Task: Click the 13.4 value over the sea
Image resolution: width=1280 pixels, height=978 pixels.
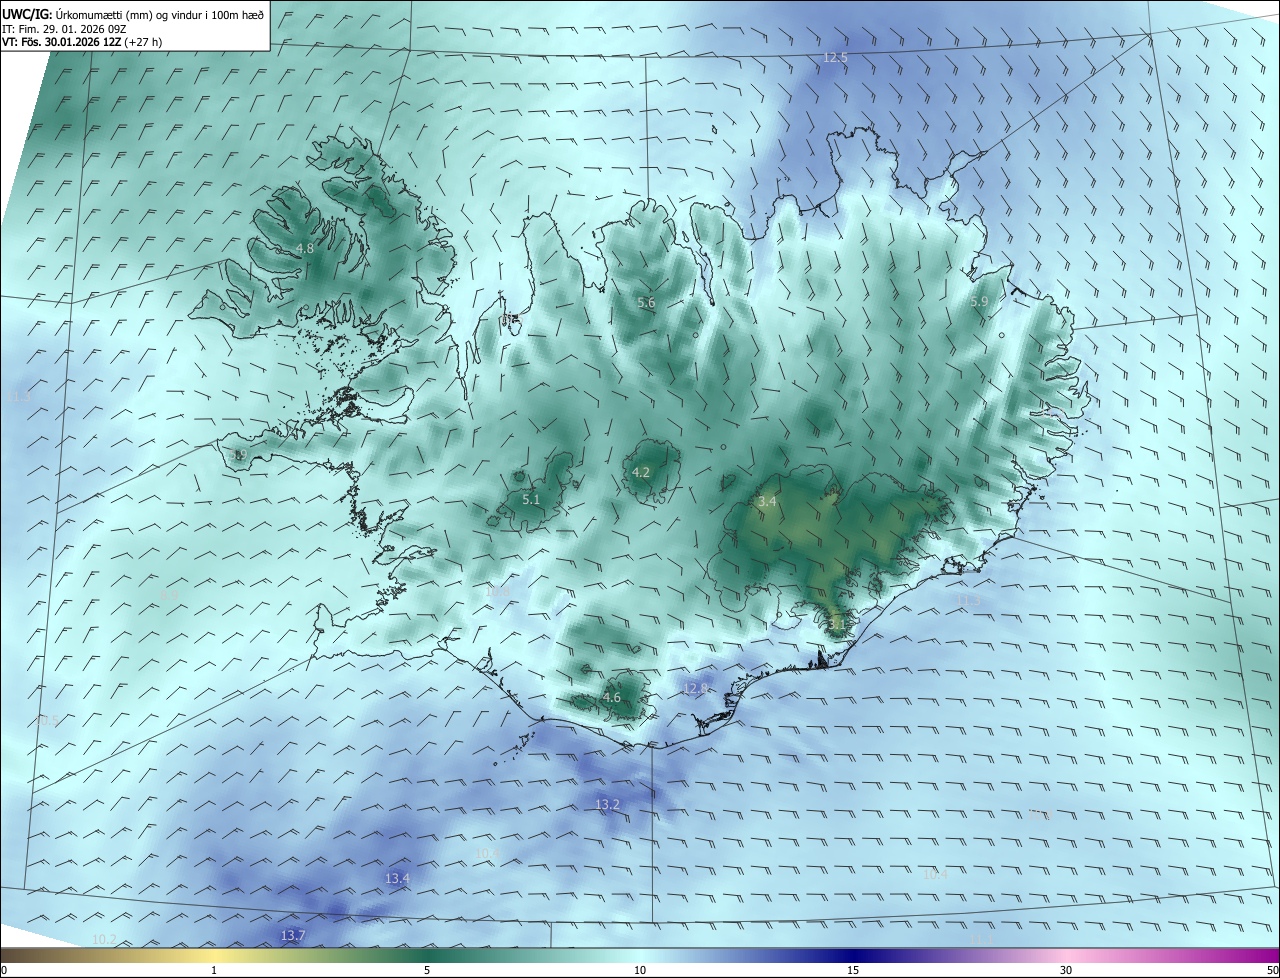Action: pyautogui.click(x=397, y=878)
